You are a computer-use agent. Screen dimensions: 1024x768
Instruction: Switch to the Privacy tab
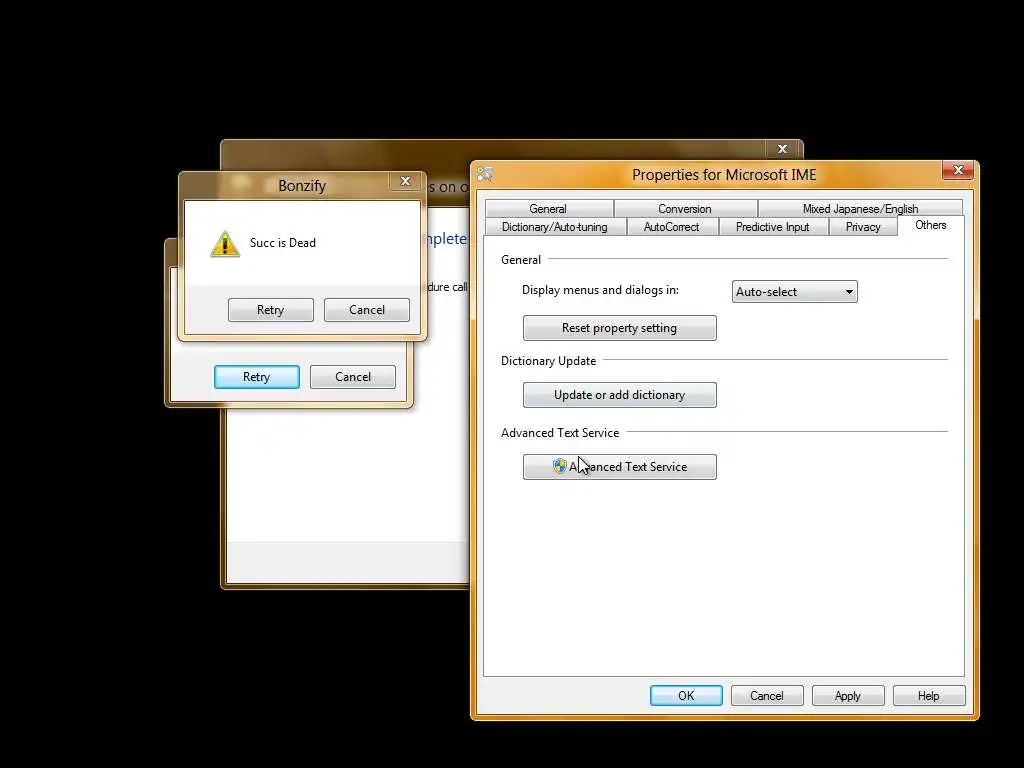click(x=863, y=227)
